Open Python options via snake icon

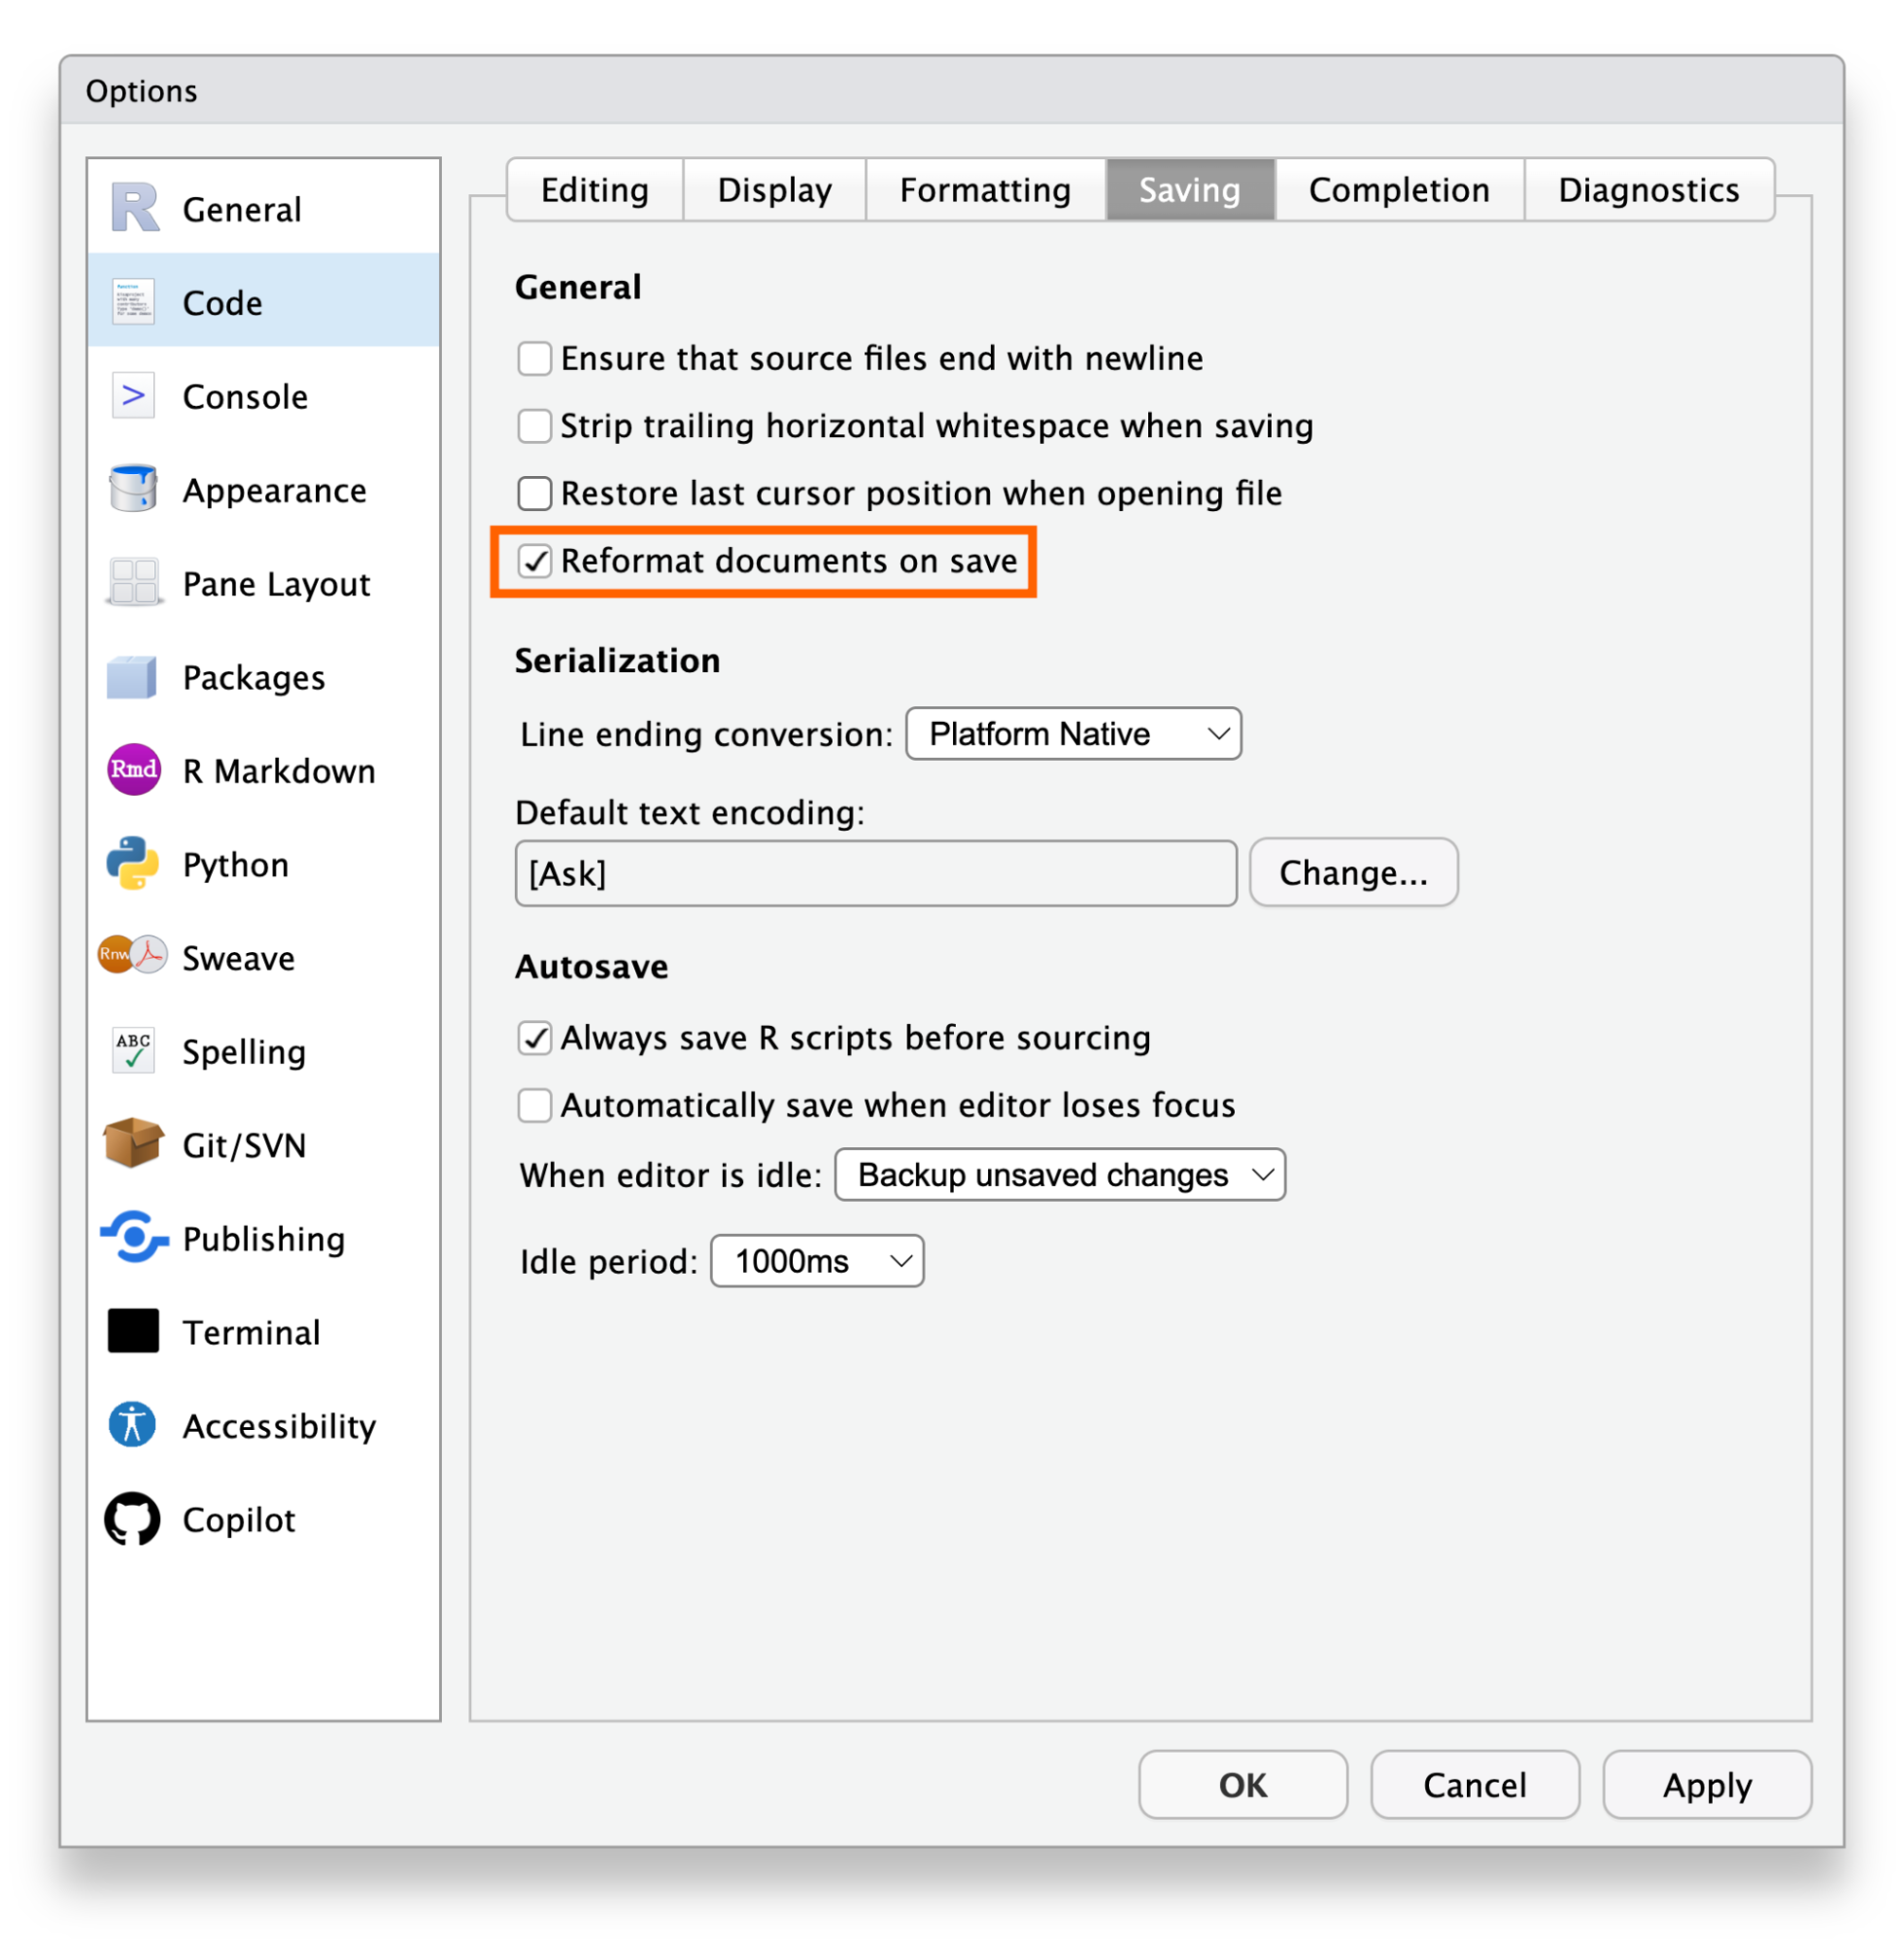(132, 864)
